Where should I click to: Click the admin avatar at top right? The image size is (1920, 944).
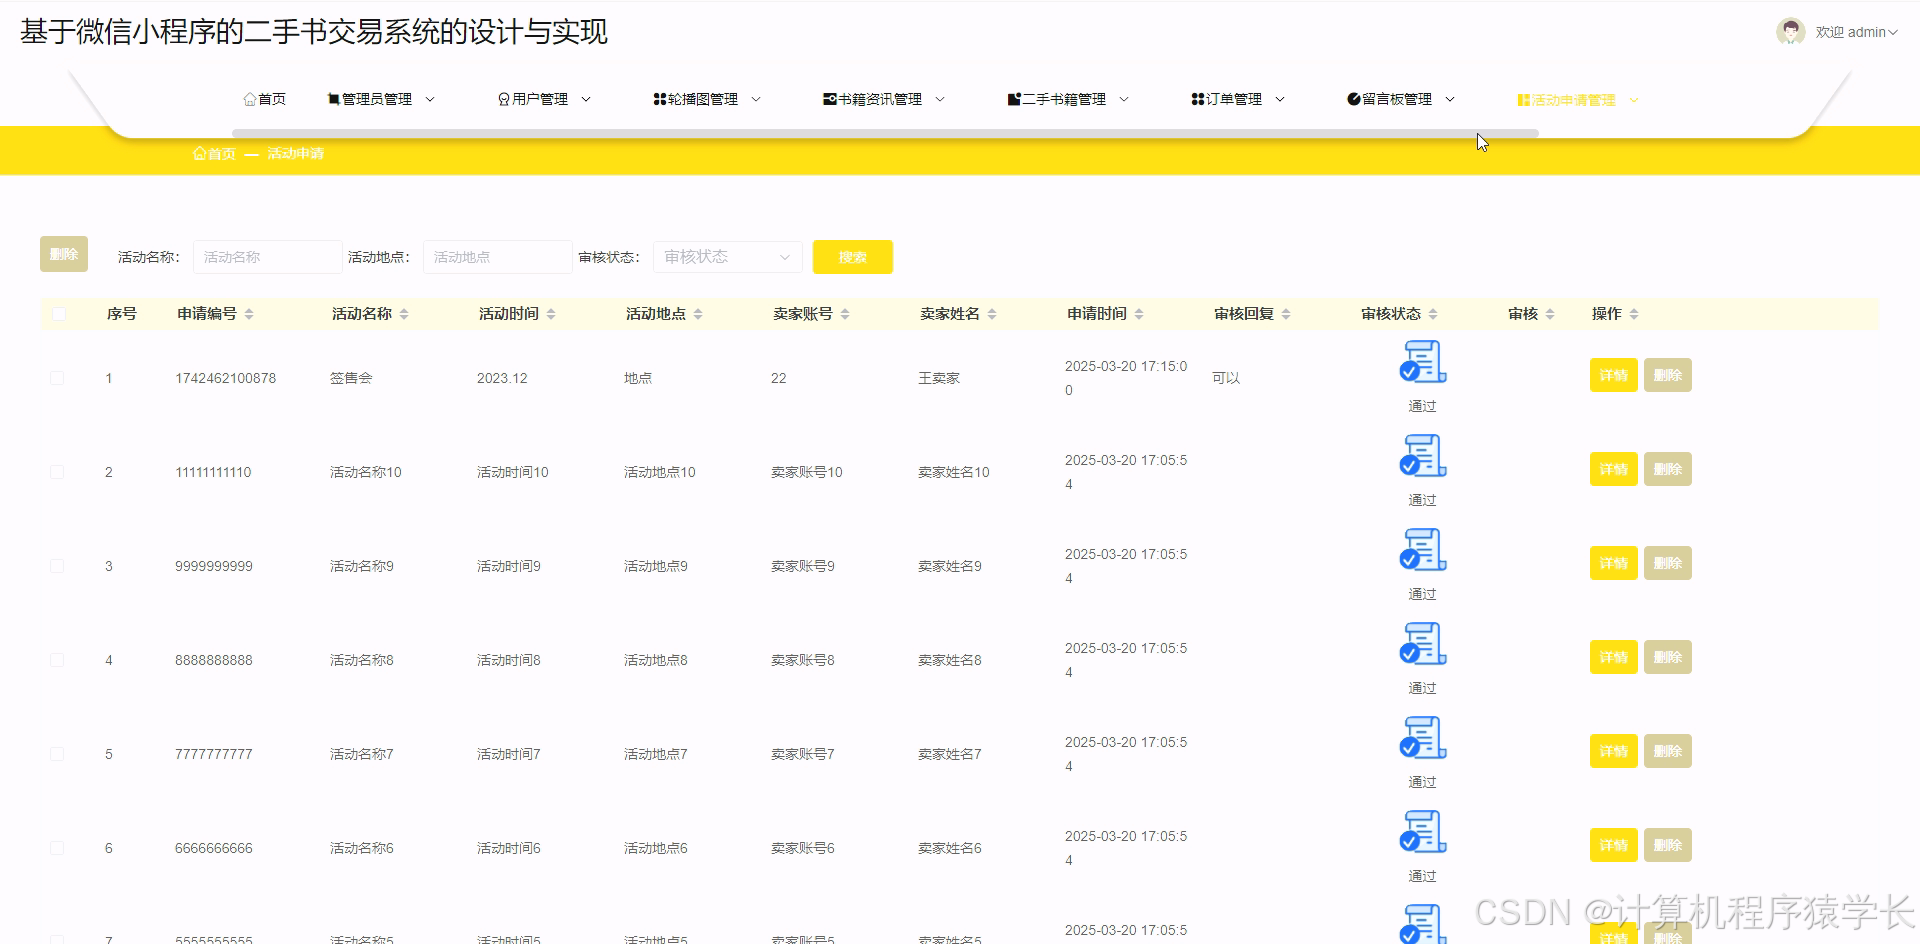click(x=1790, y=31)
